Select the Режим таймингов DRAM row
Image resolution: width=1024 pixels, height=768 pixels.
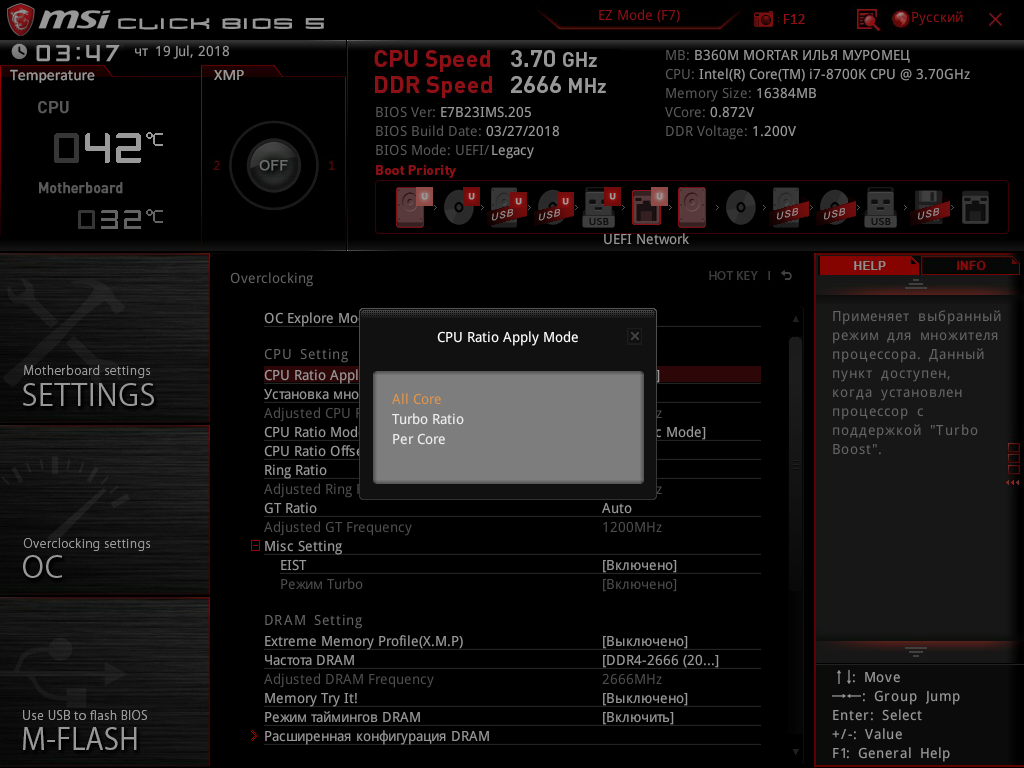pos(512,717)
